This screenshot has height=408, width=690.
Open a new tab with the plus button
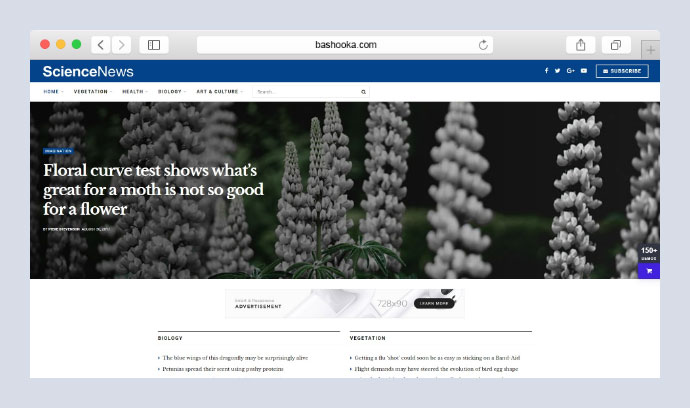coord(650,50)
